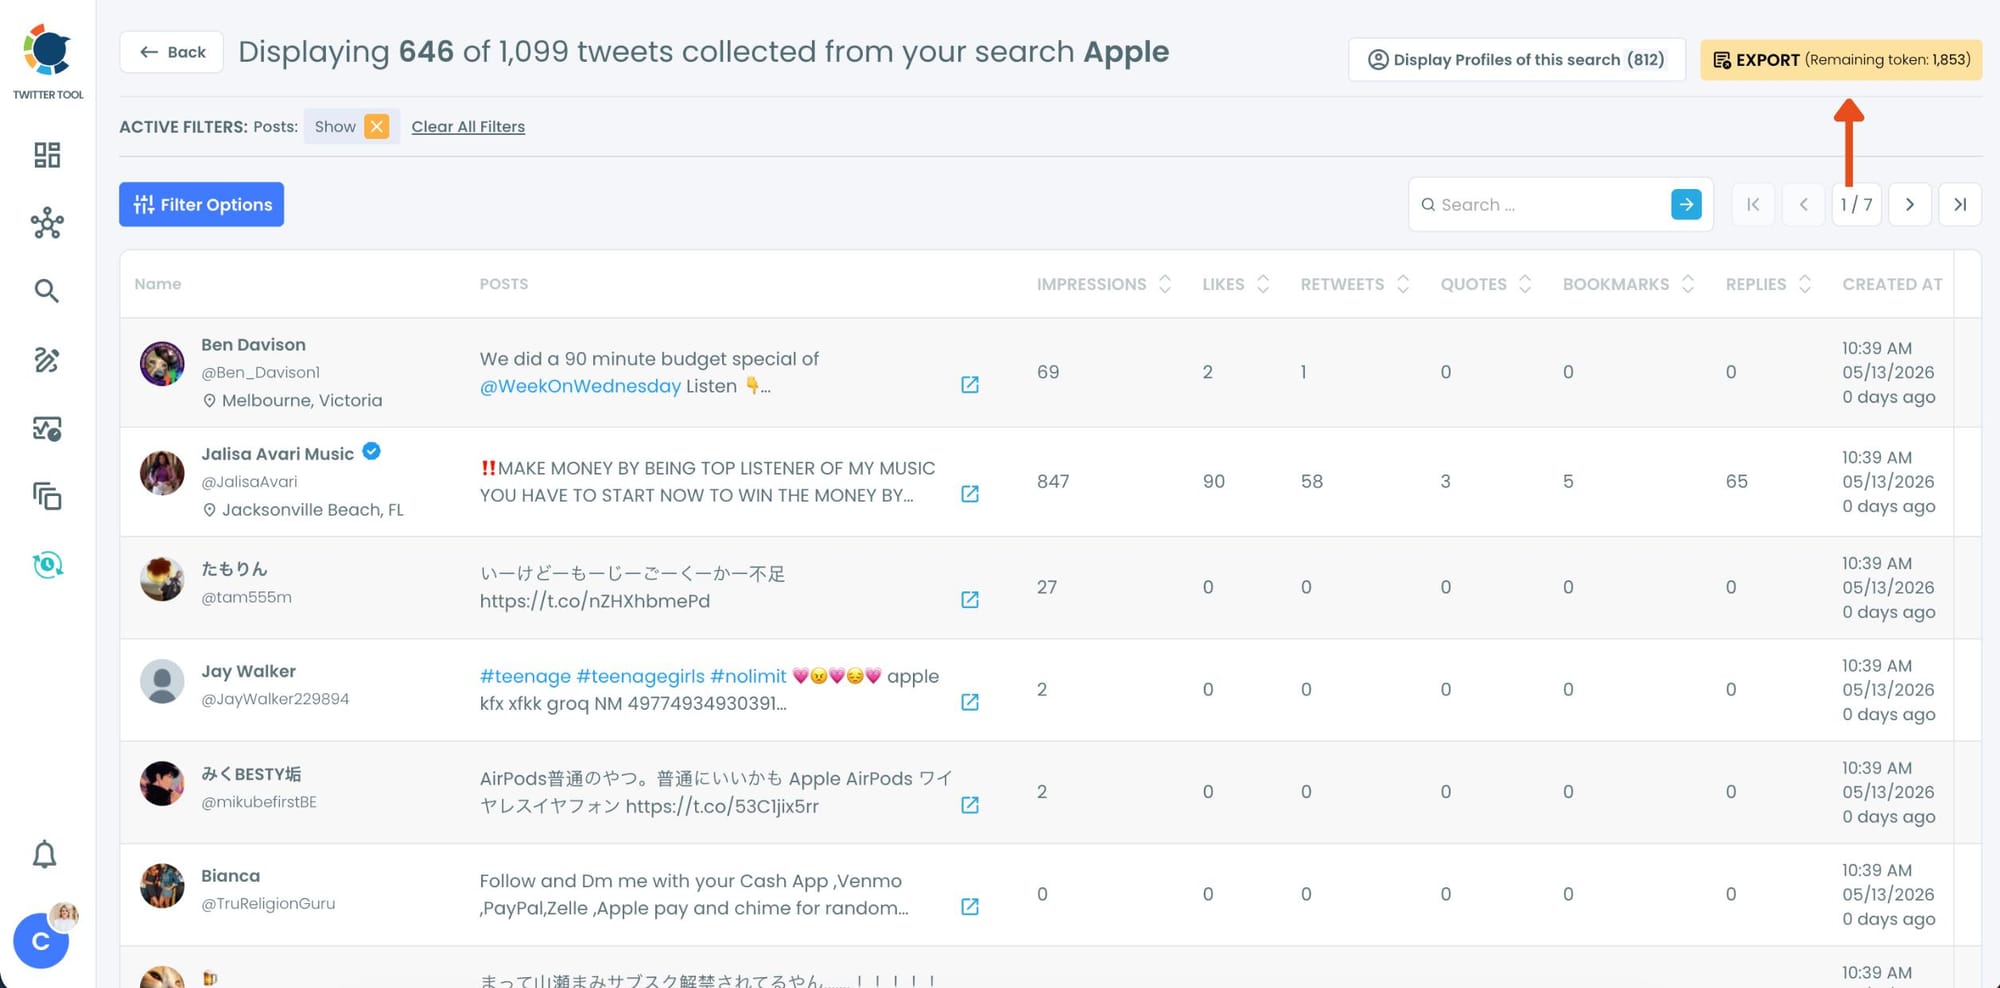Image resolution: width=2000 pixels, height=988 pixels.
Task: Select handle @JalisaAvari
Action: click(x=249, y=482)
